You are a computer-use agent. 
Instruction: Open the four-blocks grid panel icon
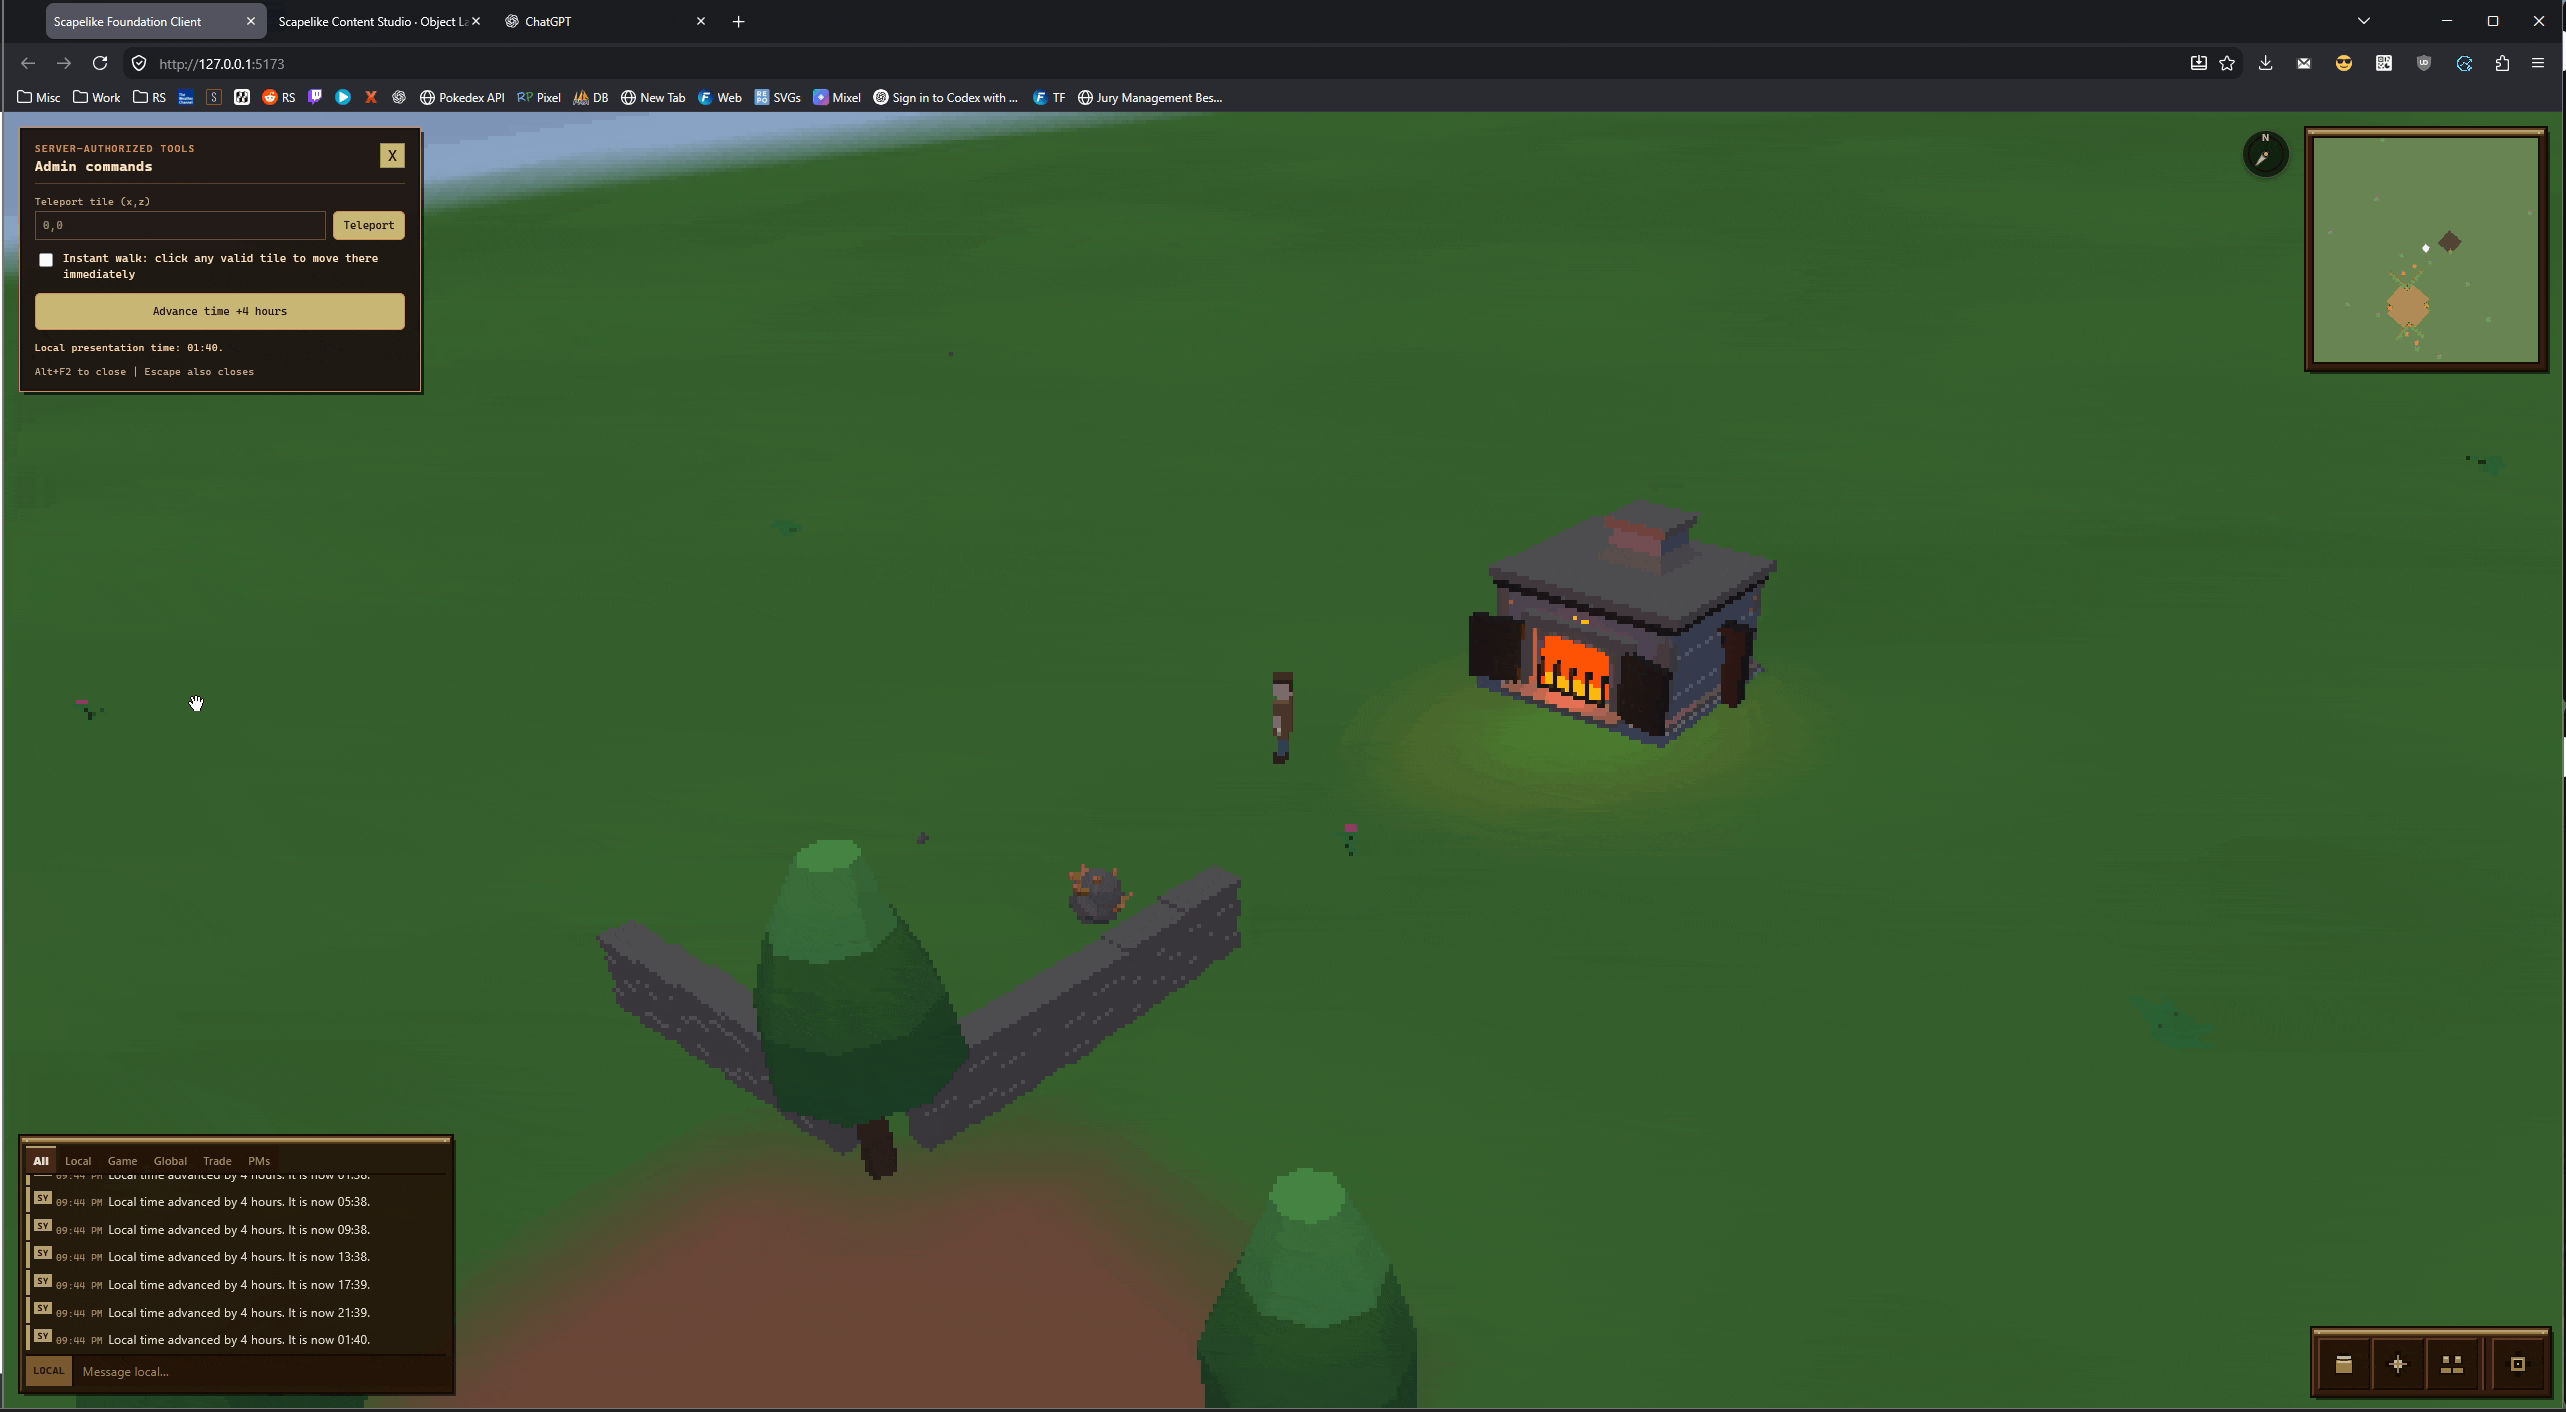tap(2452, 1364)
